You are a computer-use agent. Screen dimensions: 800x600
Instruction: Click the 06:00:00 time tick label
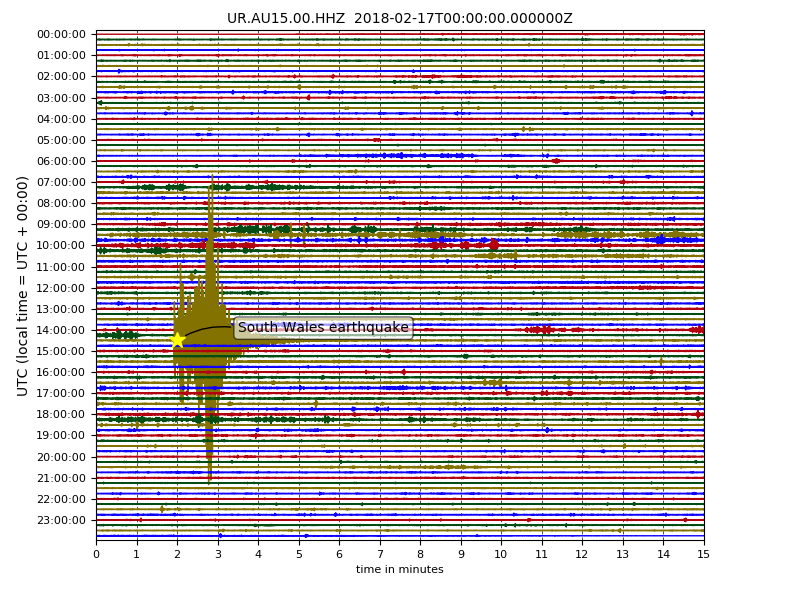pyautogui.click(x=61, y=161)
